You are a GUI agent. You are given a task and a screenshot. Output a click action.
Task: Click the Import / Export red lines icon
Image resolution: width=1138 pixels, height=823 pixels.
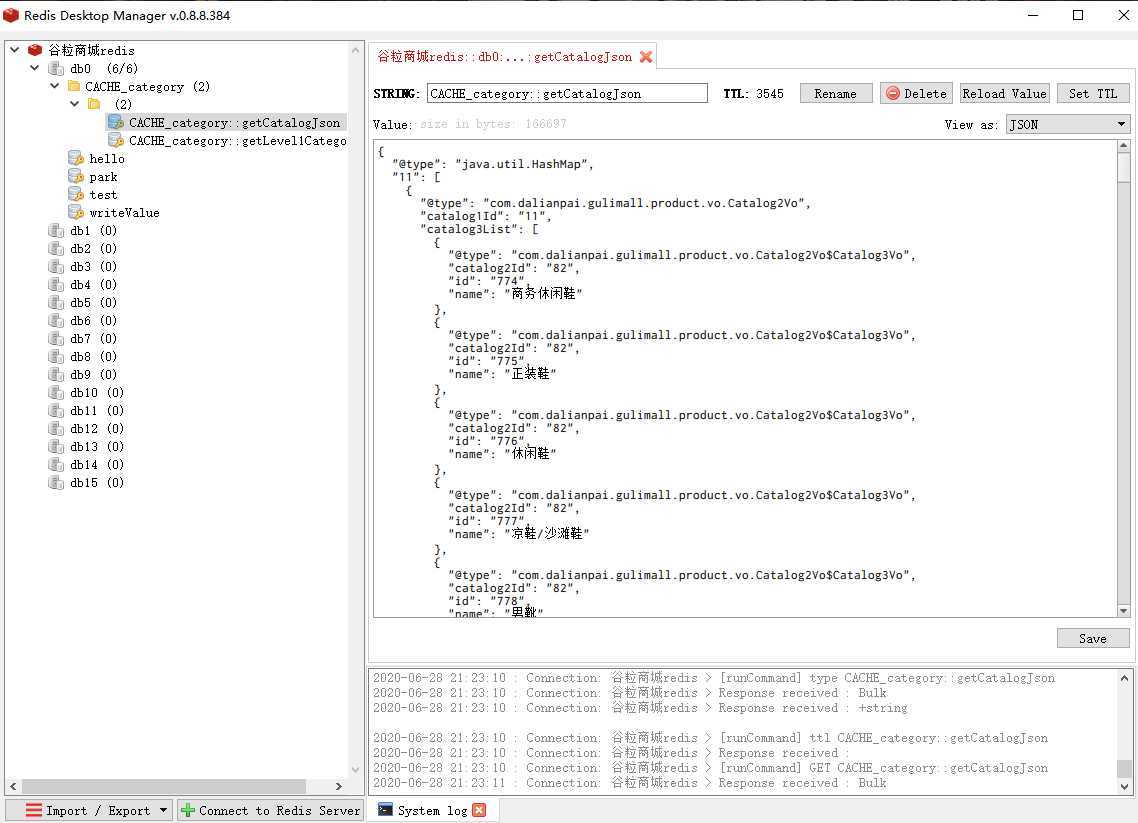[33, 810]
